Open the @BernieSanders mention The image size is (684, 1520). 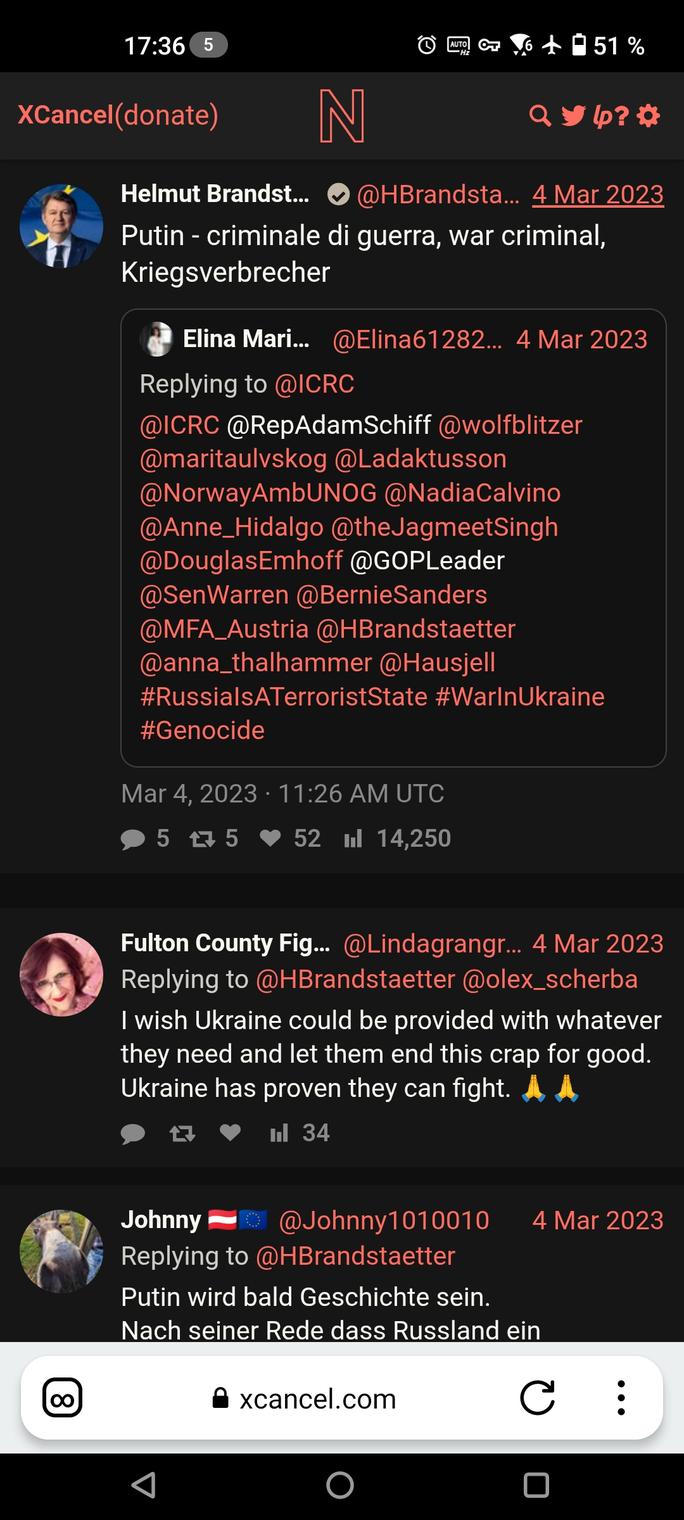[391, 594]
